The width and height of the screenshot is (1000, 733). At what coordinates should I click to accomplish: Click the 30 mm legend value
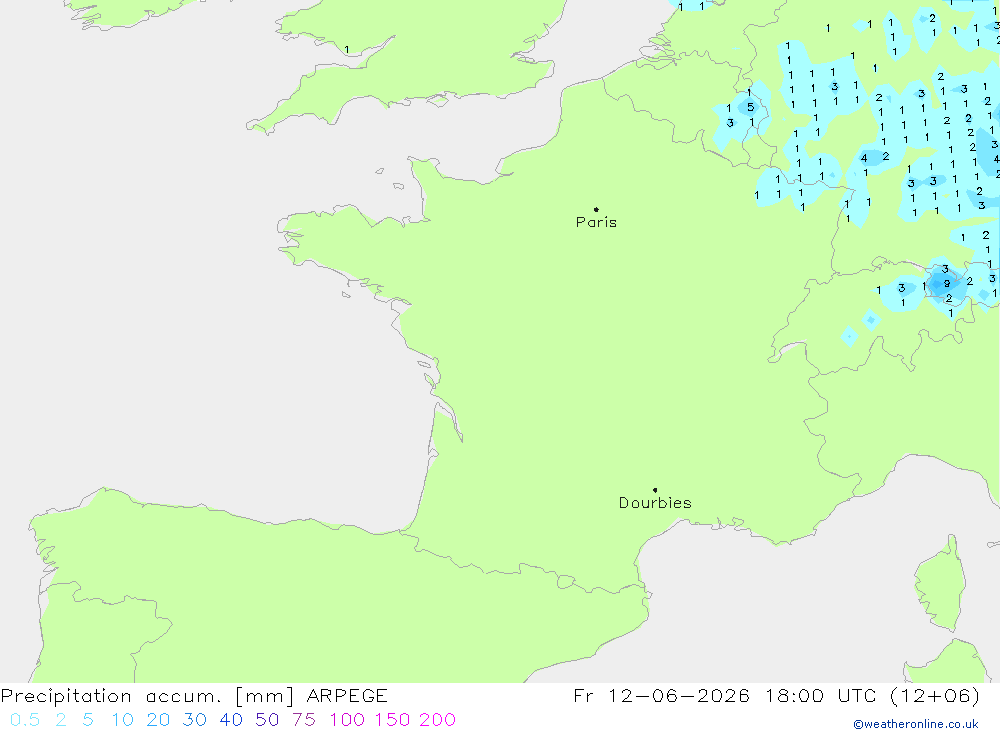tap(195, 720)
